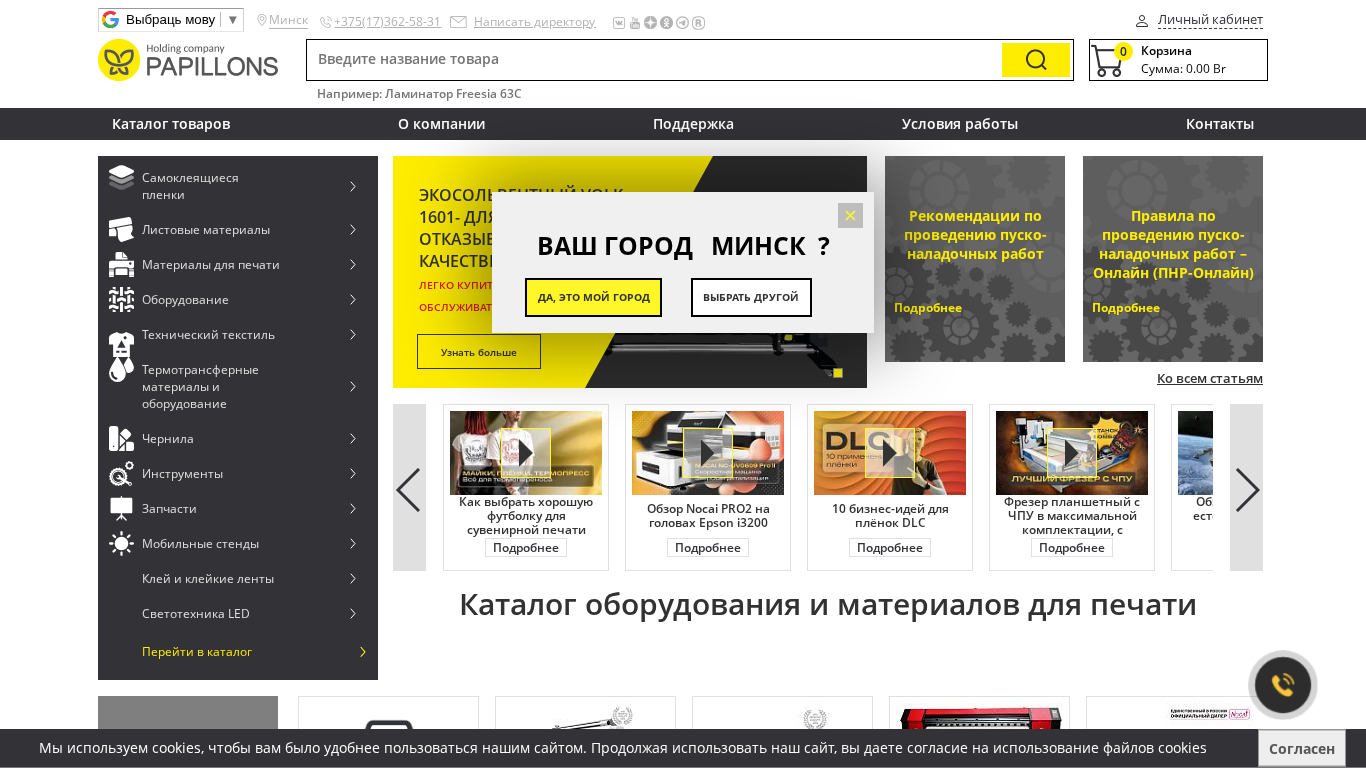1366x768 pixels.
Task: Choose the Выбрать другой city button
Action: [x=751, y=297]
